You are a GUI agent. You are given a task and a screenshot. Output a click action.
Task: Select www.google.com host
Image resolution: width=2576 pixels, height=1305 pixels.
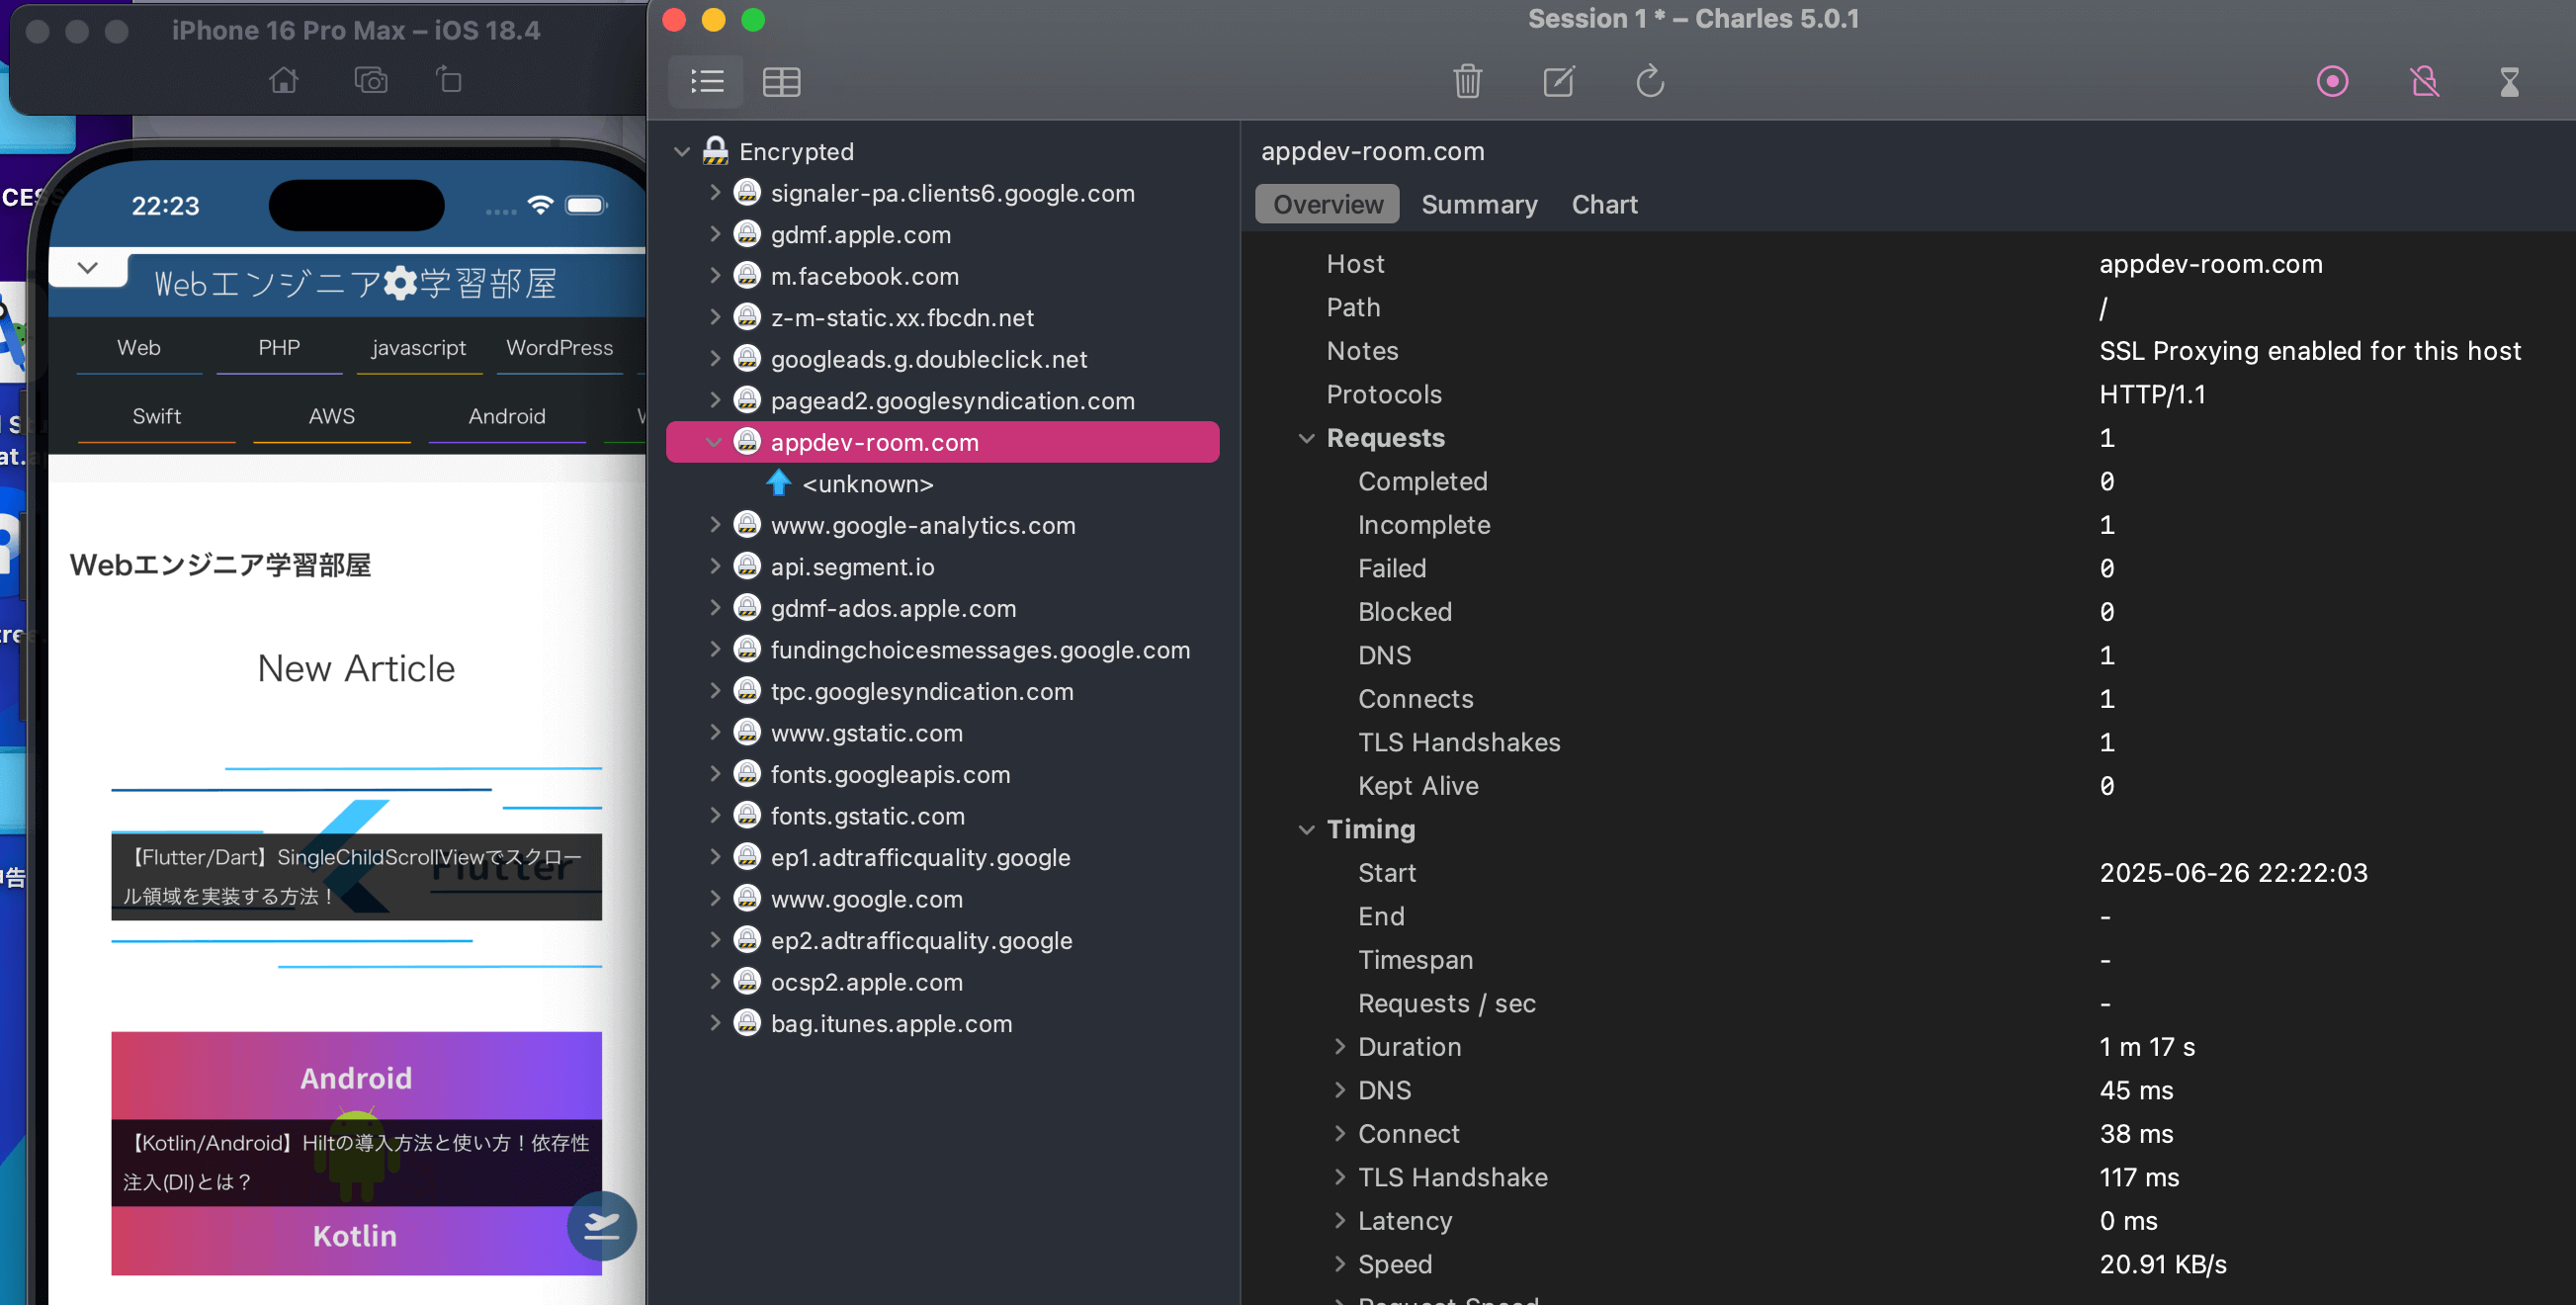[x=866, y=899]
